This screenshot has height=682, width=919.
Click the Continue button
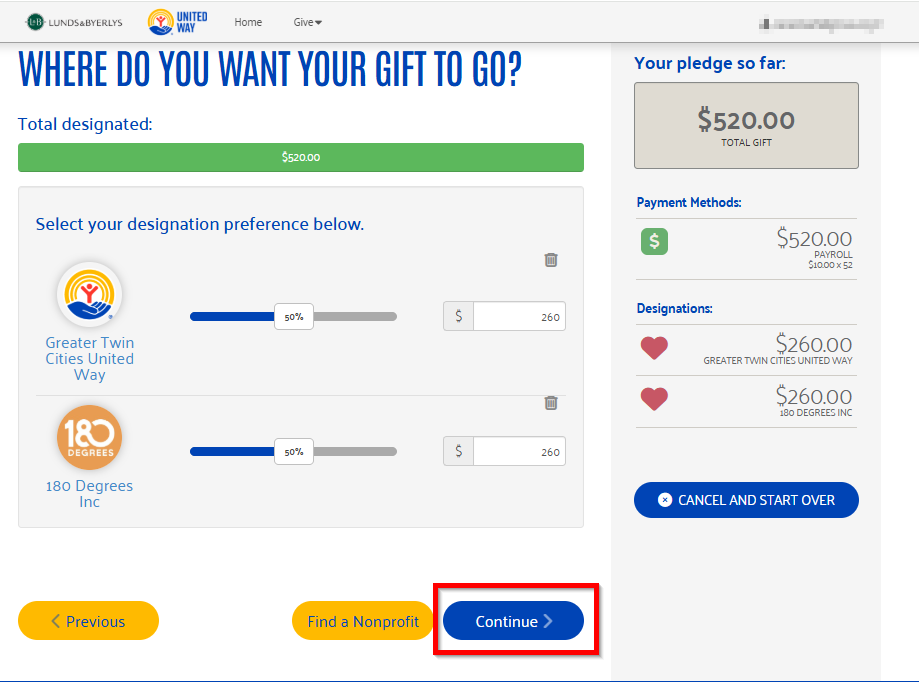point(513,620)
